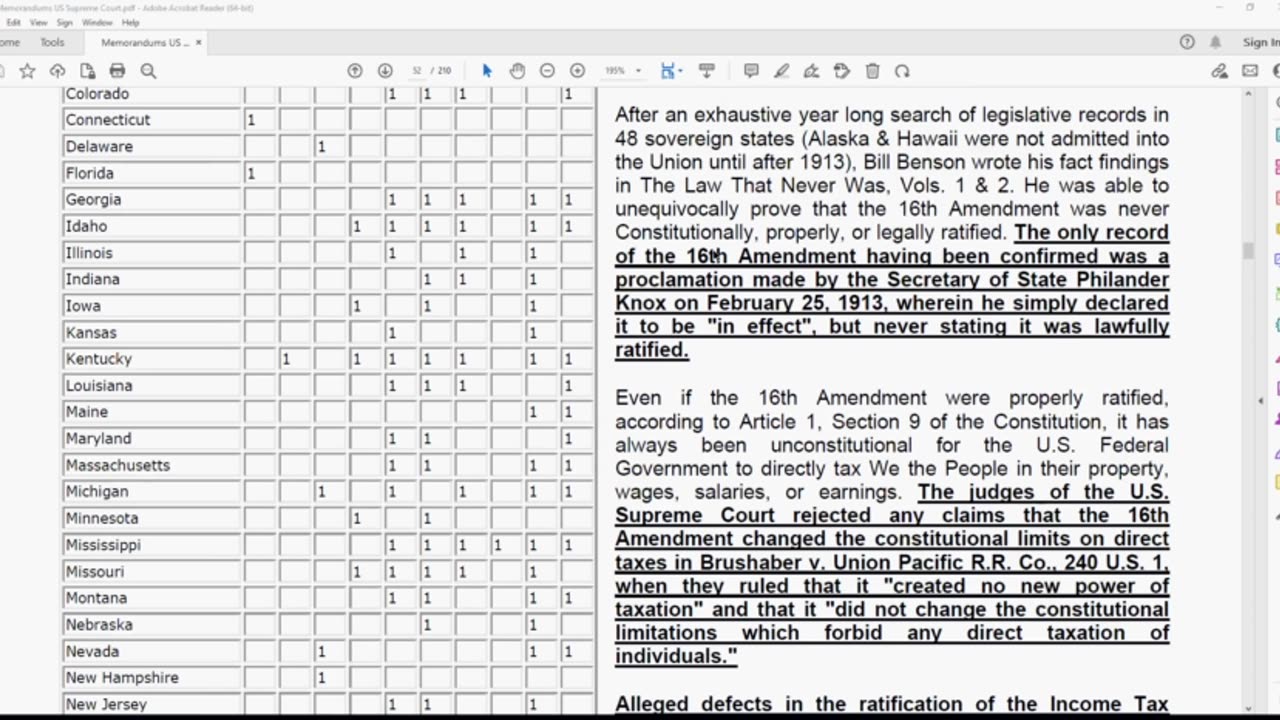Click the cloud upload icon
The height and width of the screenshot is (720, 1280).
pos(57,71)
